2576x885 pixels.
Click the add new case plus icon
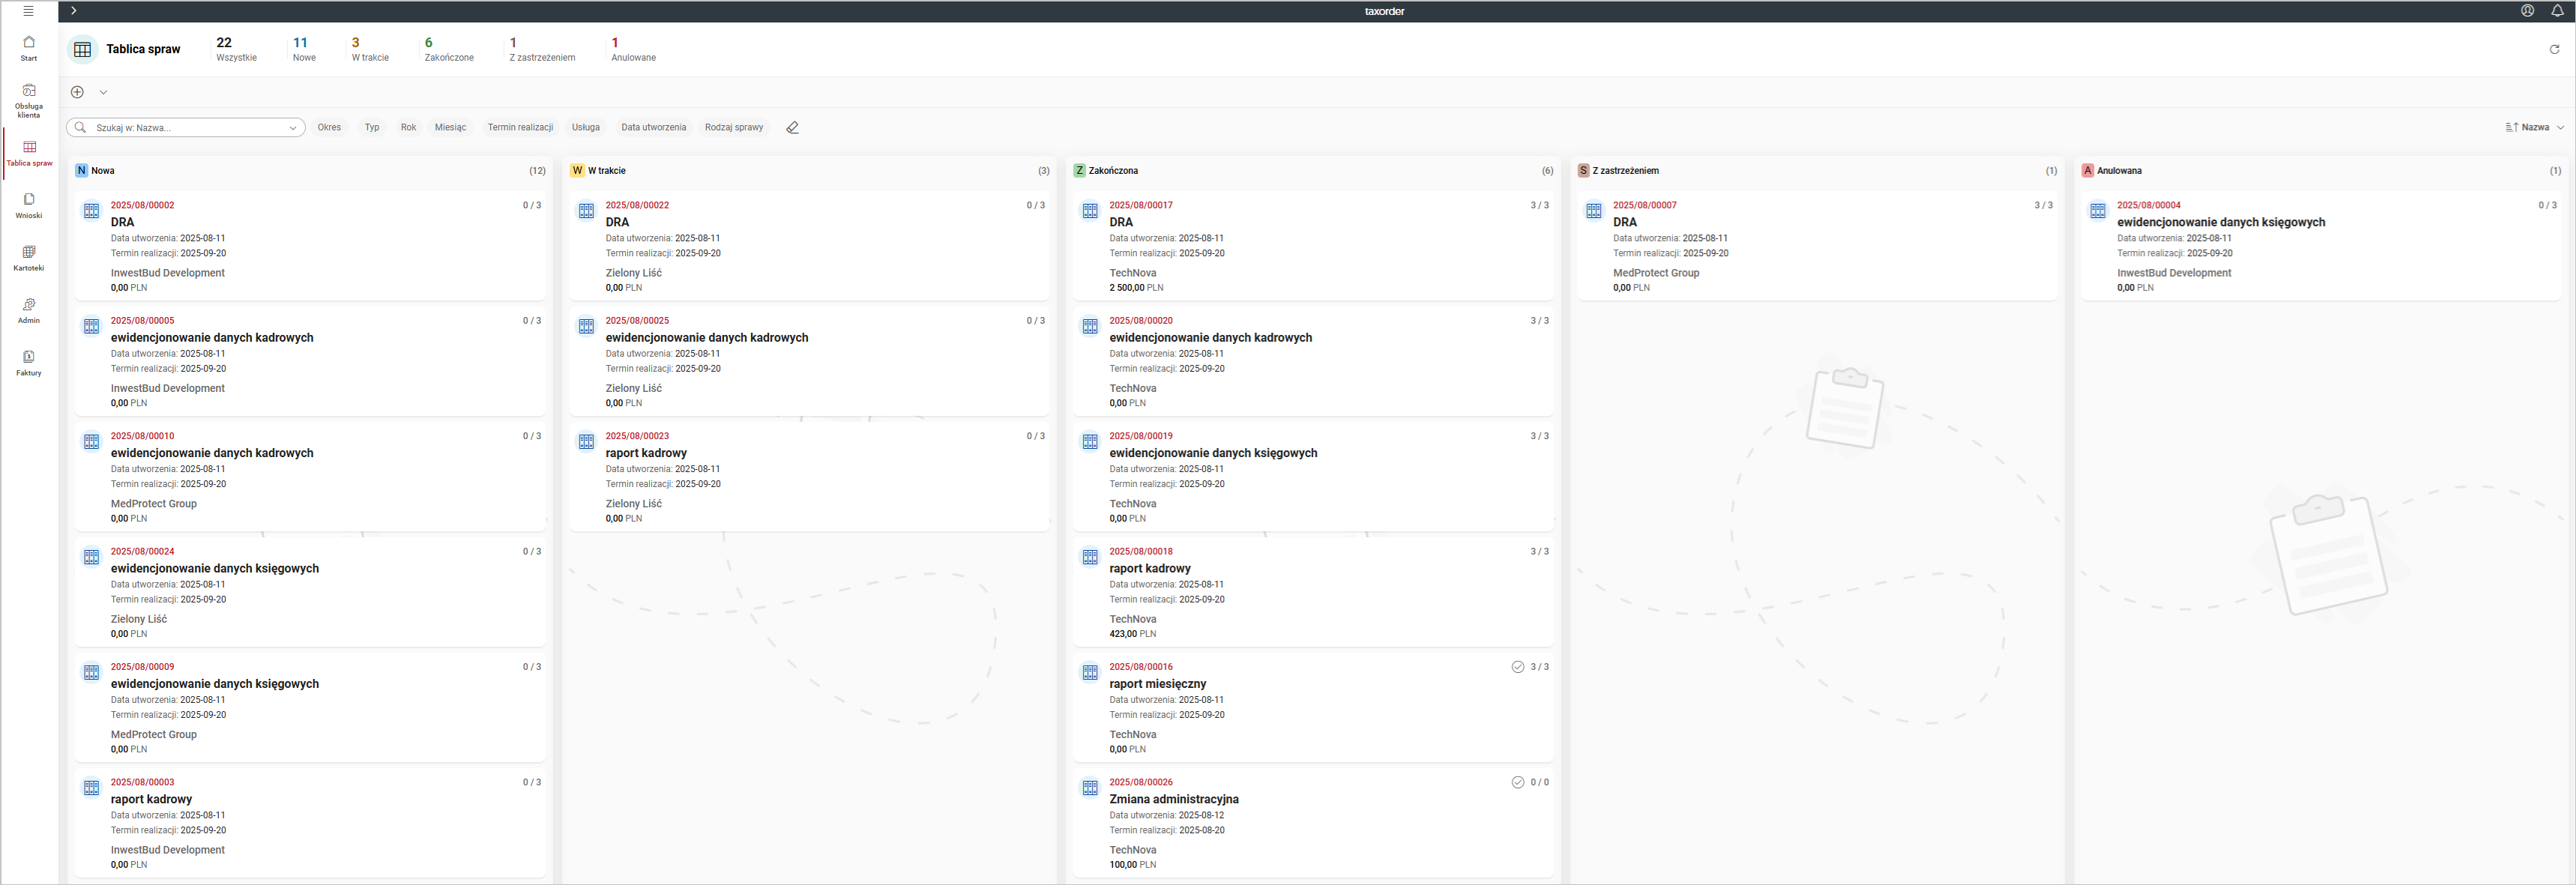point(78,92)
